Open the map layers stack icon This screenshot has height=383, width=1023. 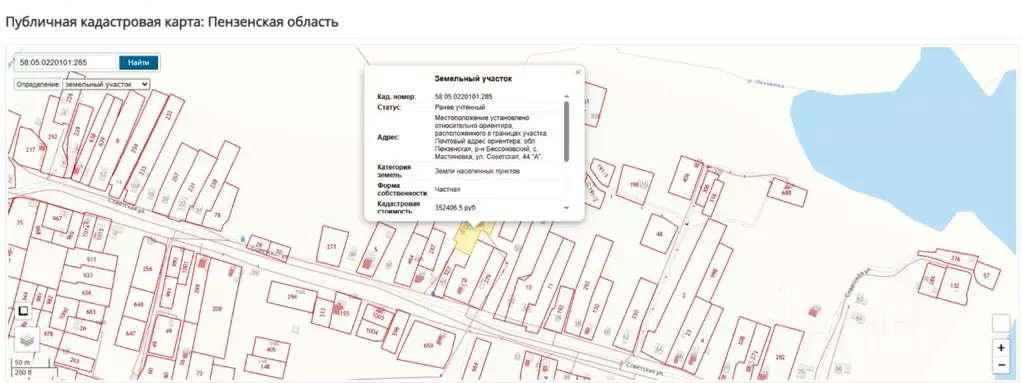(26, 340)
